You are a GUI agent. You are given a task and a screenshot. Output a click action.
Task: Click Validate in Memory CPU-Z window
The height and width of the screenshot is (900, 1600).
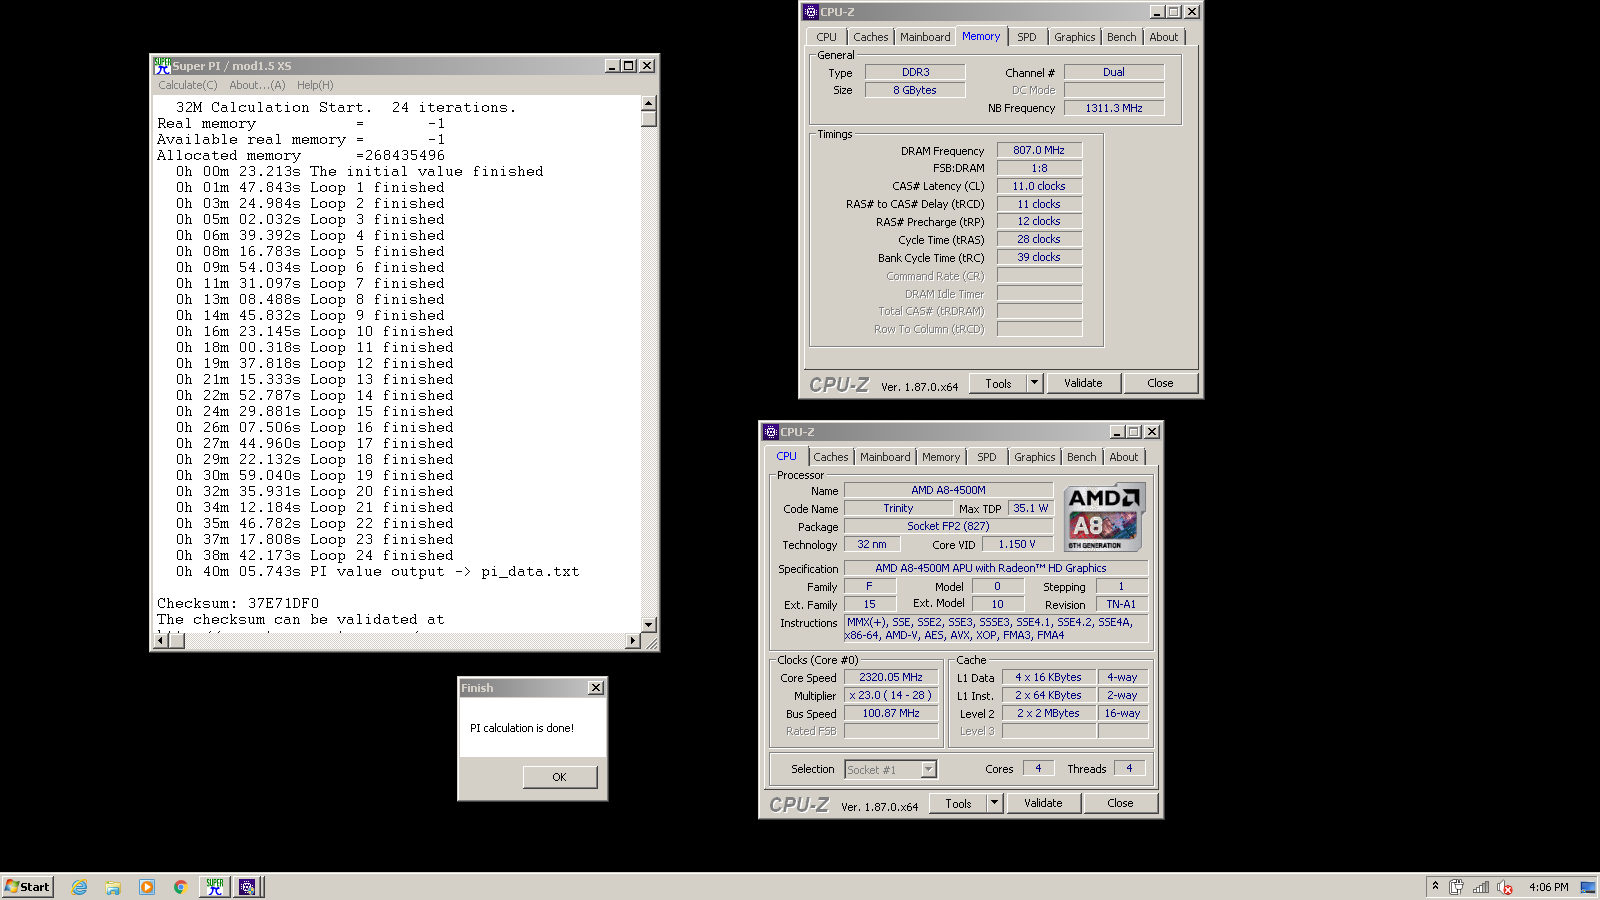(1083, 383)
